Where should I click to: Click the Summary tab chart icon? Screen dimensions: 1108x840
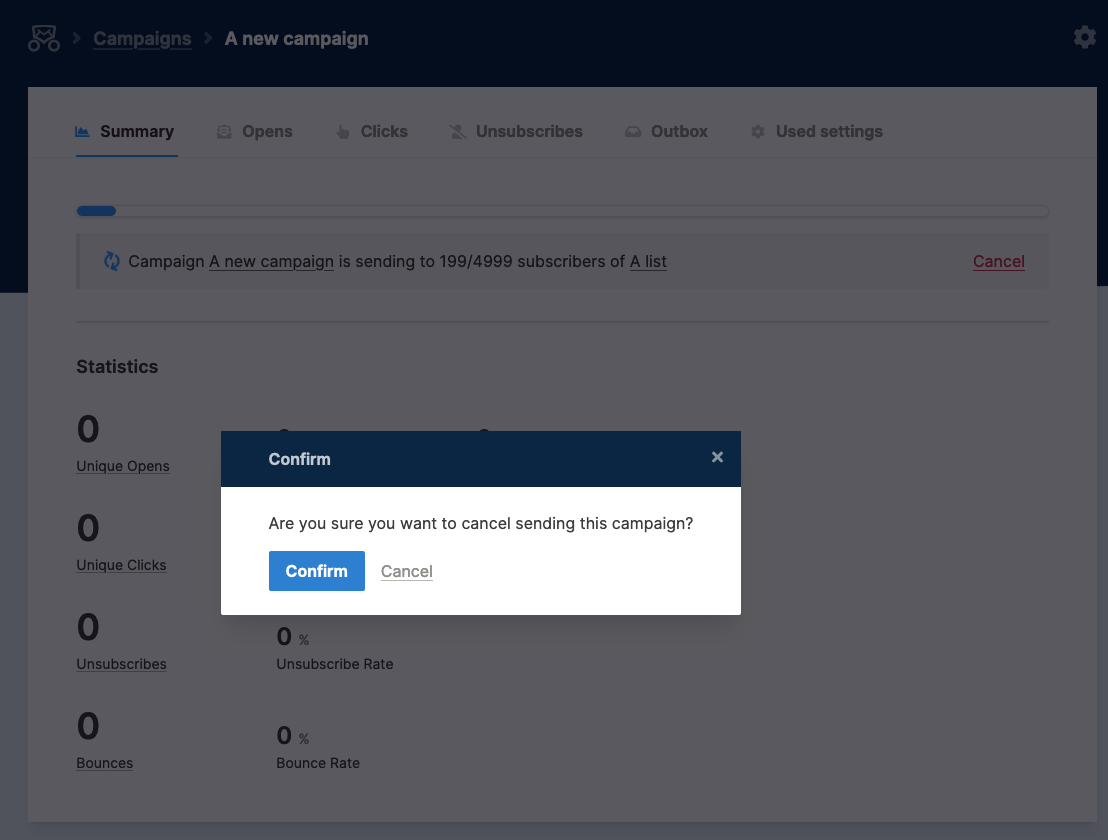83,131
